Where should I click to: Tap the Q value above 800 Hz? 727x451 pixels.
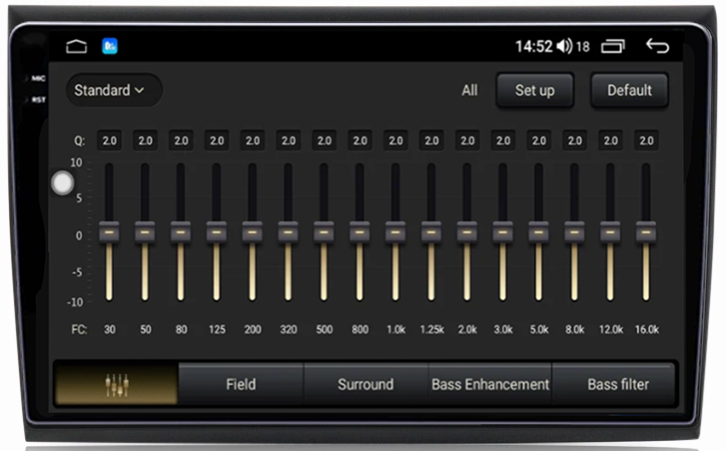tap(360, 140)
